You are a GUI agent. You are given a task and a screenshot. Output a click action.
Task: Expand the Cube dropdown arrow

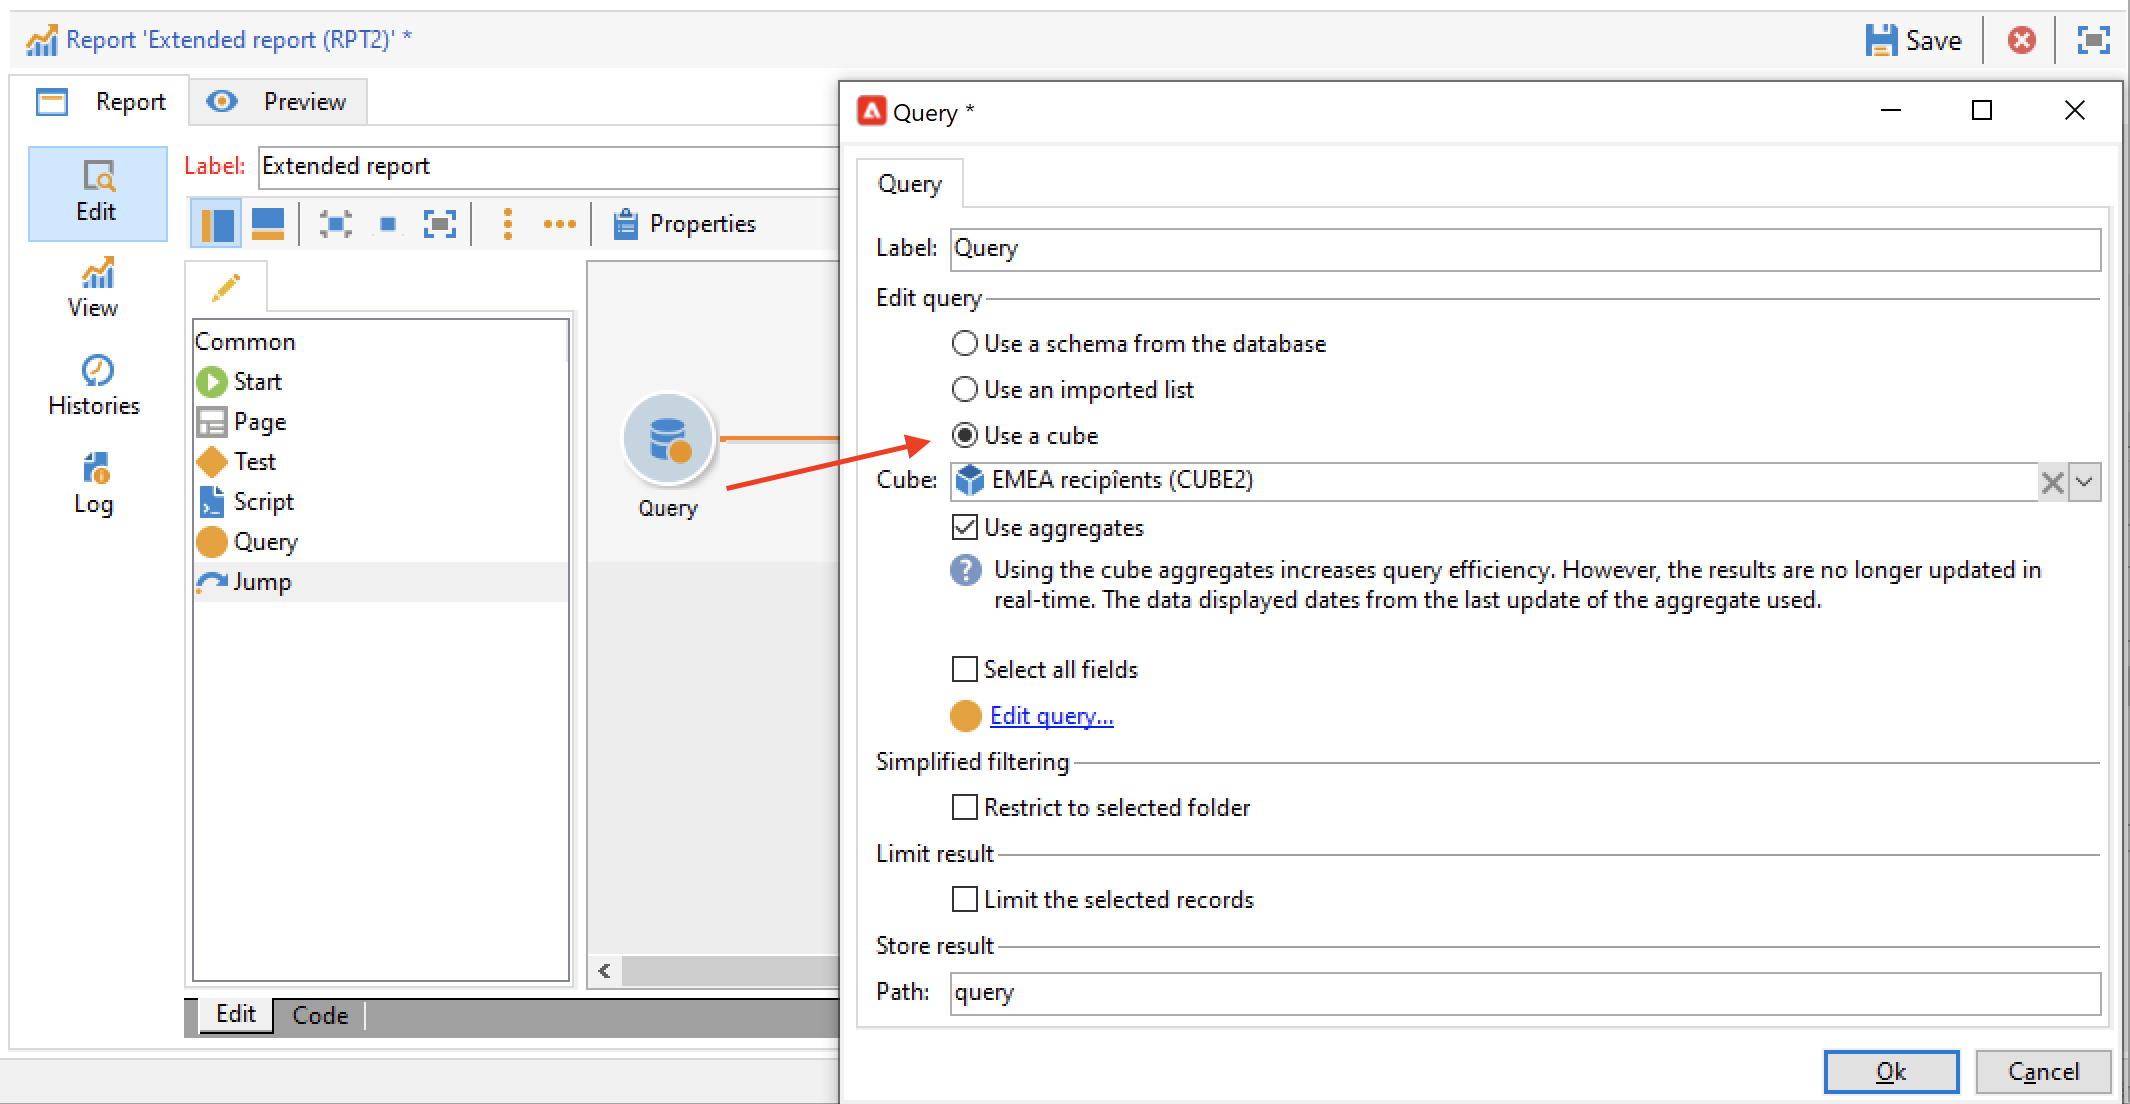point(2085,483)
